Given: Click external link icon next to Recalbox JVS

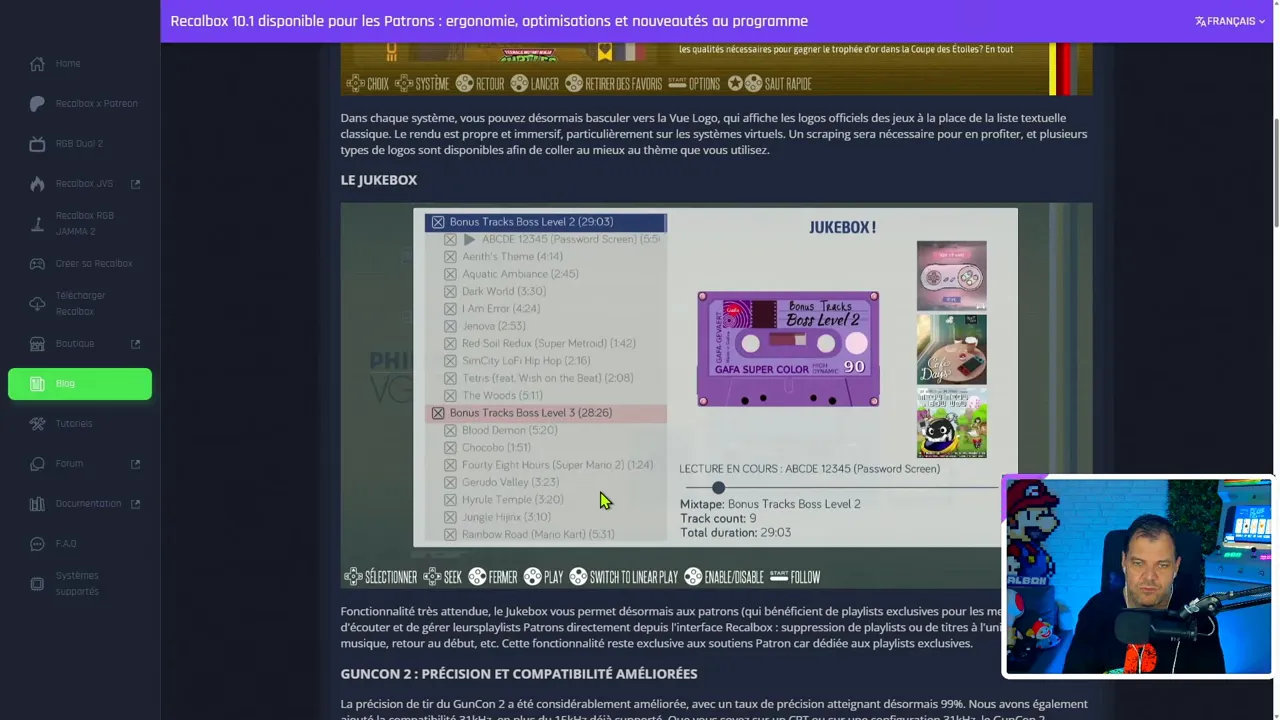Looking at the screenshot, I should 135,184.
